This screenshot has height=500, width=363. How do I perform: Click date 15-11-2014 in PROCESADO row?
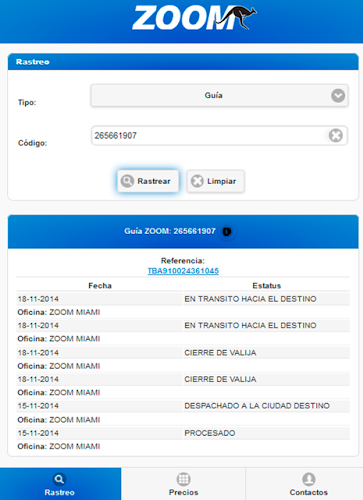38,433
